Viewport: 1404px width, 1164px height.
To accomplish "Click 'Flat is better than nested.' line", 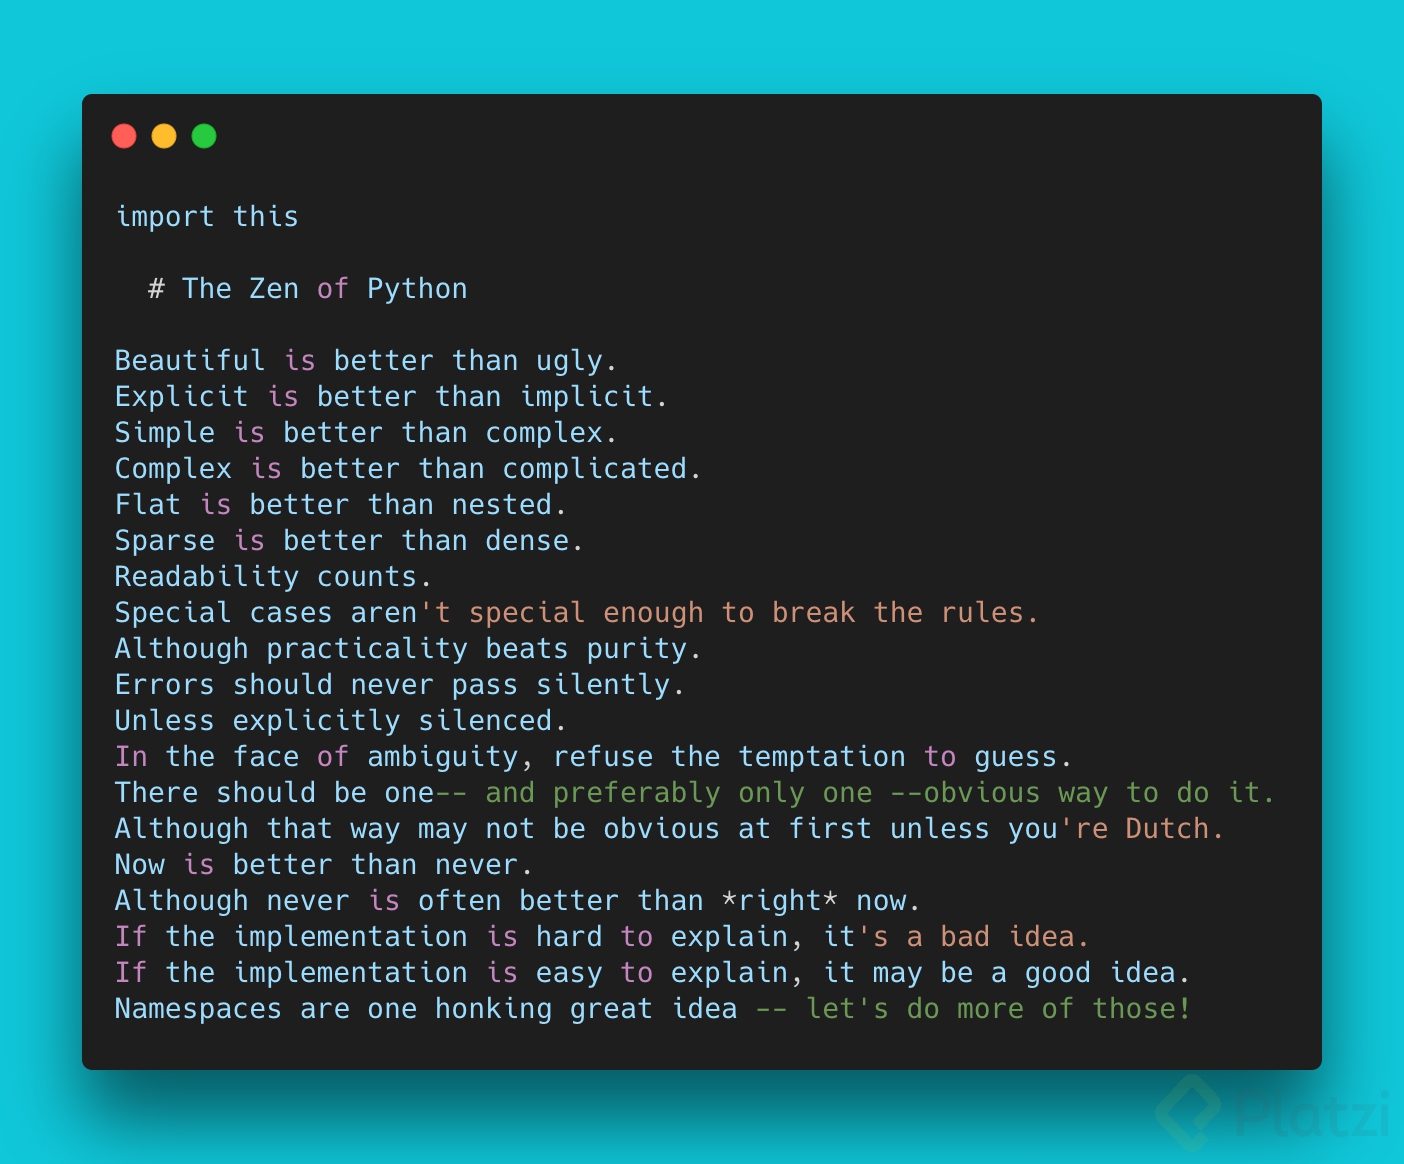I will point(341,505).
